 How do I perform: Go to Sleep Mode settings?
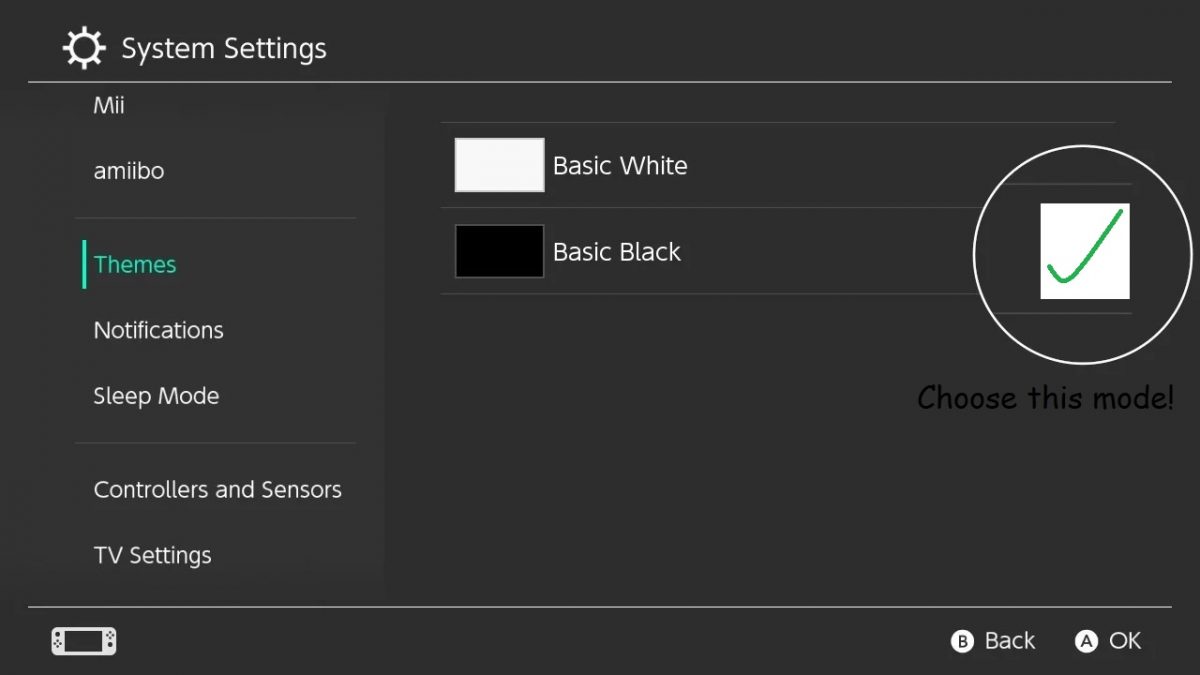coord(156,396)
